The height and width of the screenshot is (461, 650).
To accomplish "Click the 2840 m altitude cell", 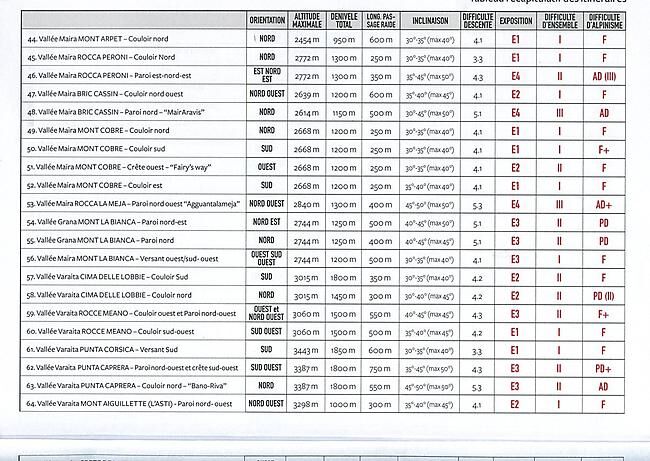I will coord(306,205).
